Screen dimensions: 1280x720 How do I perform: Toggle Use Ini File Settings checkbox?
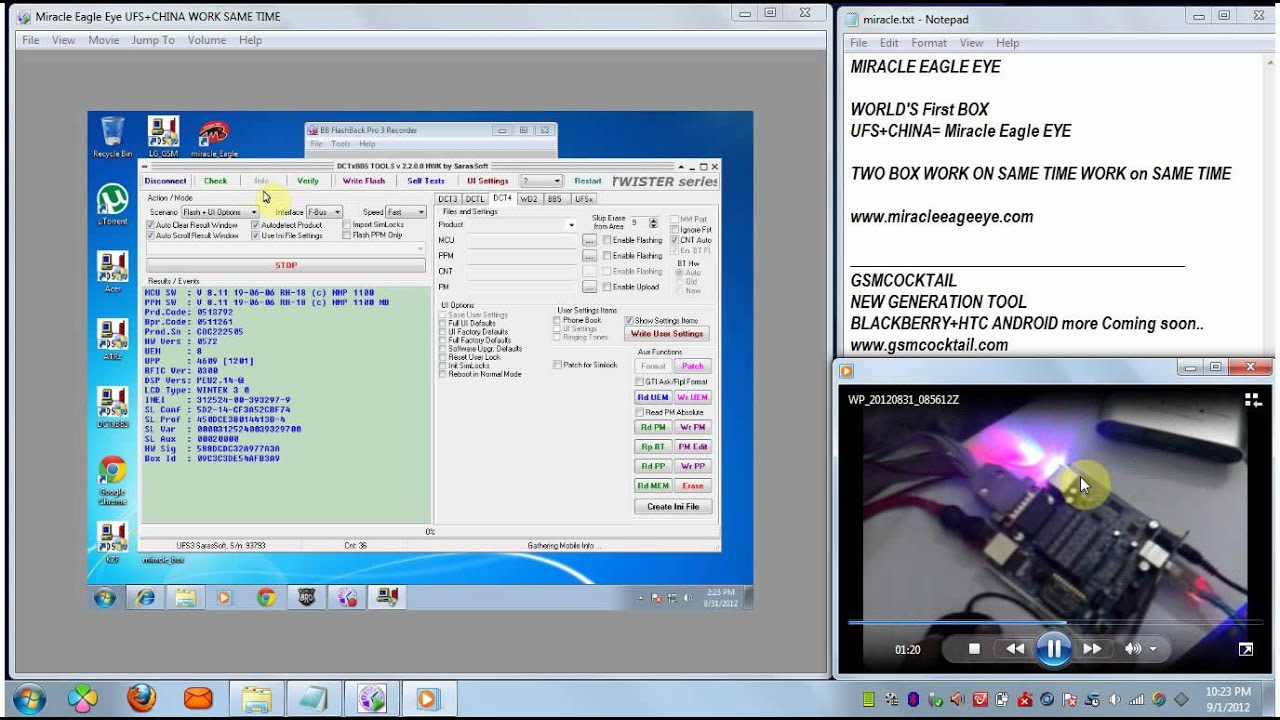click(x=255, y=235)
